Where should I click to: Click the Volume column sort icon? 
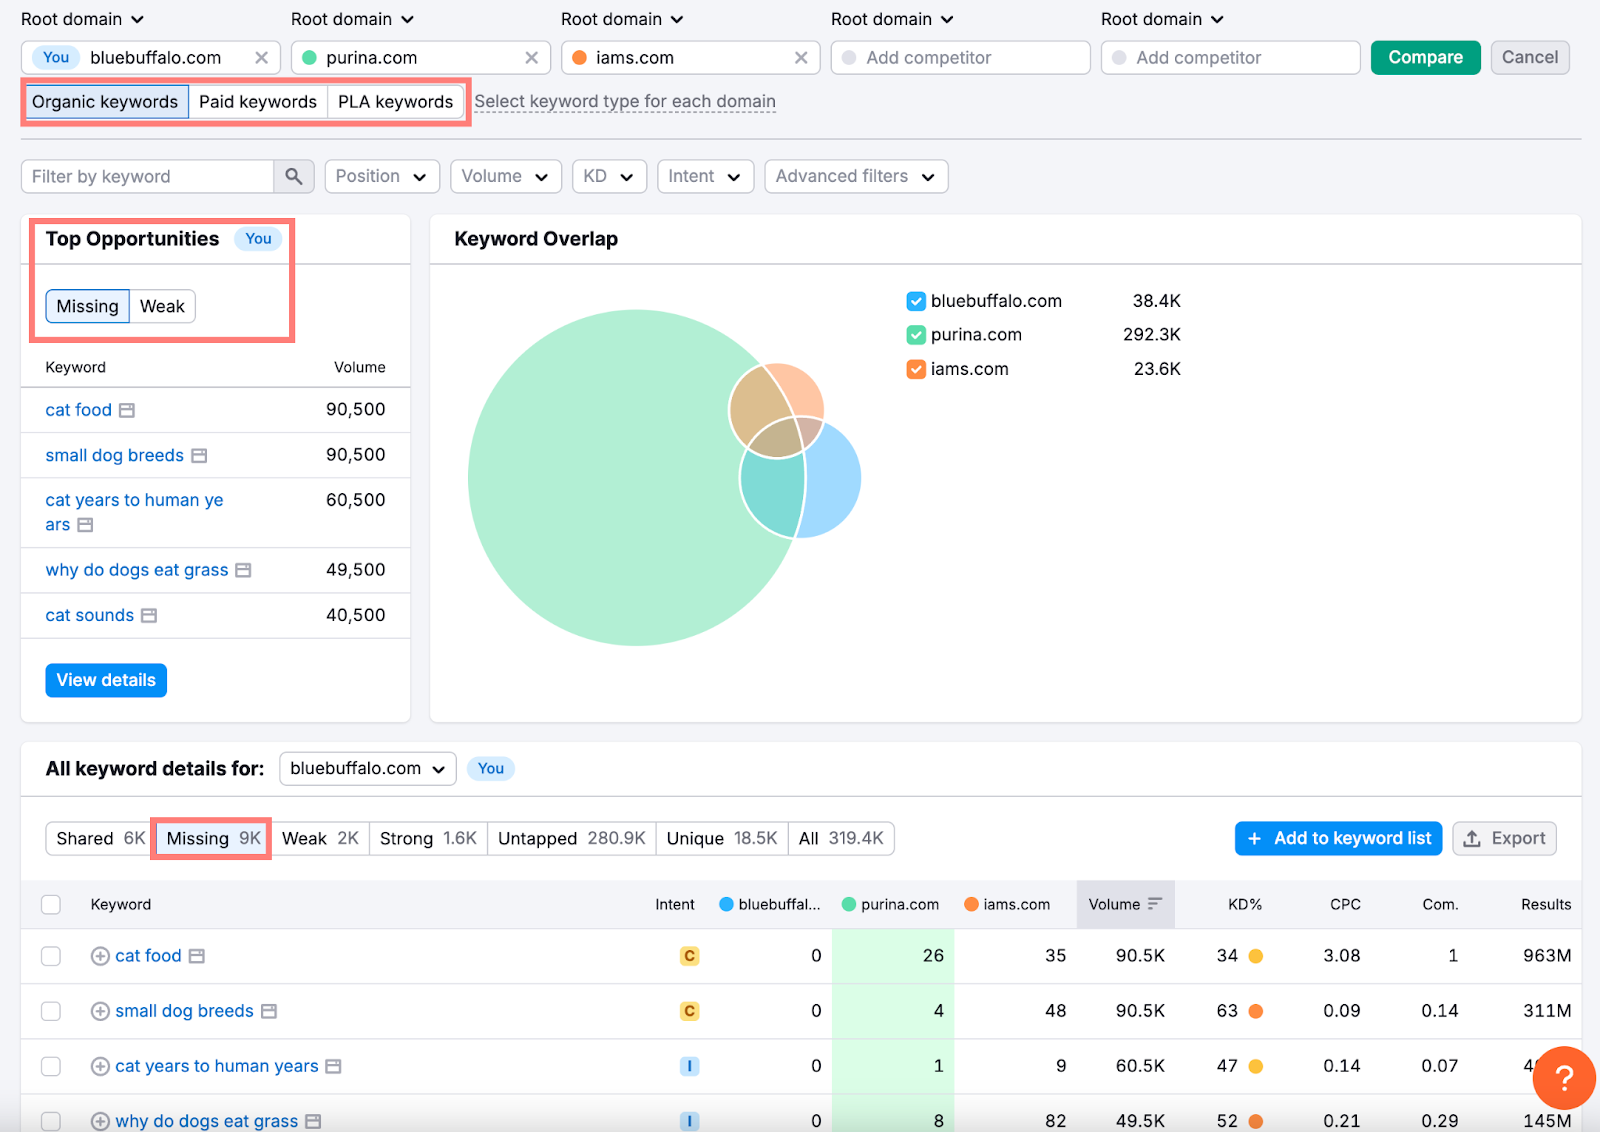[x=1155, y=904]
